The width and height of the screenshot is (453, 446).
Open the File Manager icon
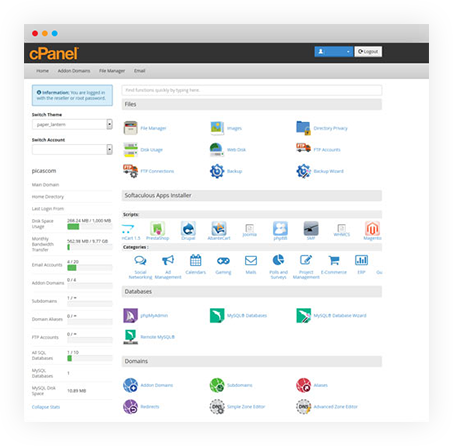[130, 128]
